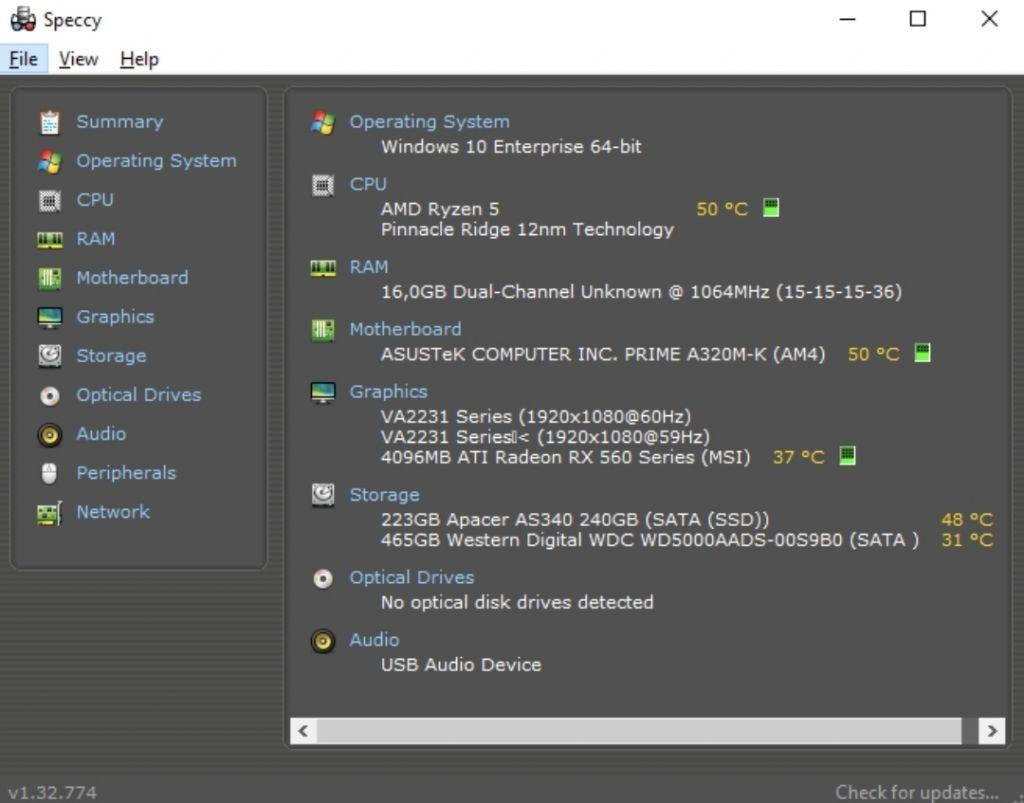The width and height of the screenshot is (1024, 803).
Task: Select Peripherals in the sidebar
Action: point(126,473)
